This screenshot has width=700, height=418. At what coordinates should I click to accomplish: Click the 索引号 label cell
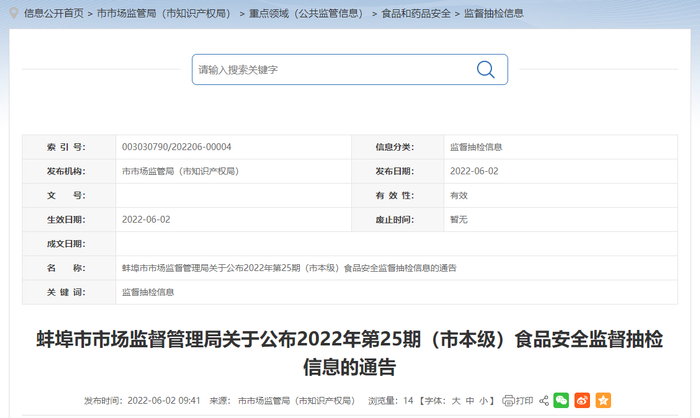69,147
